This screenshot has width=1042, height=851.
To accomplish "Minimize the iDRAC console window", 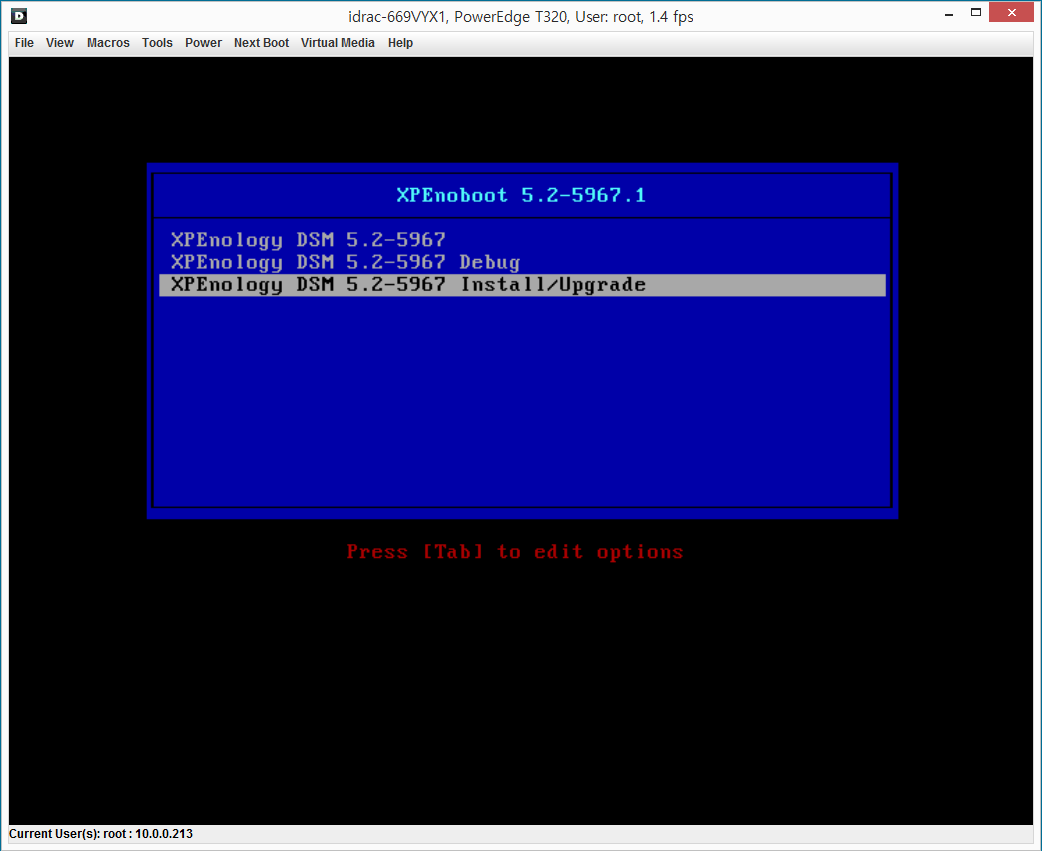I will [949, 13].
